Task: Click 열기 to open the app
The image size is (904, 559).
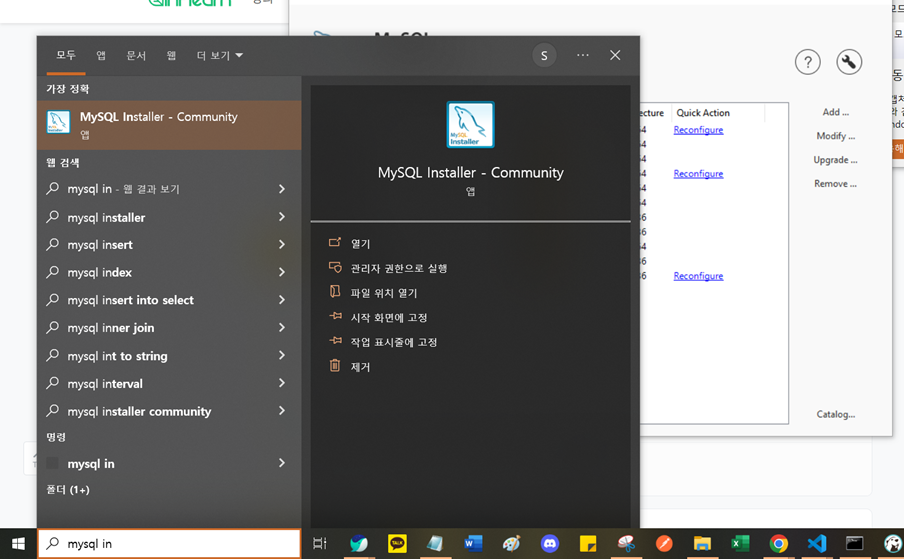Action: [360, 244]
